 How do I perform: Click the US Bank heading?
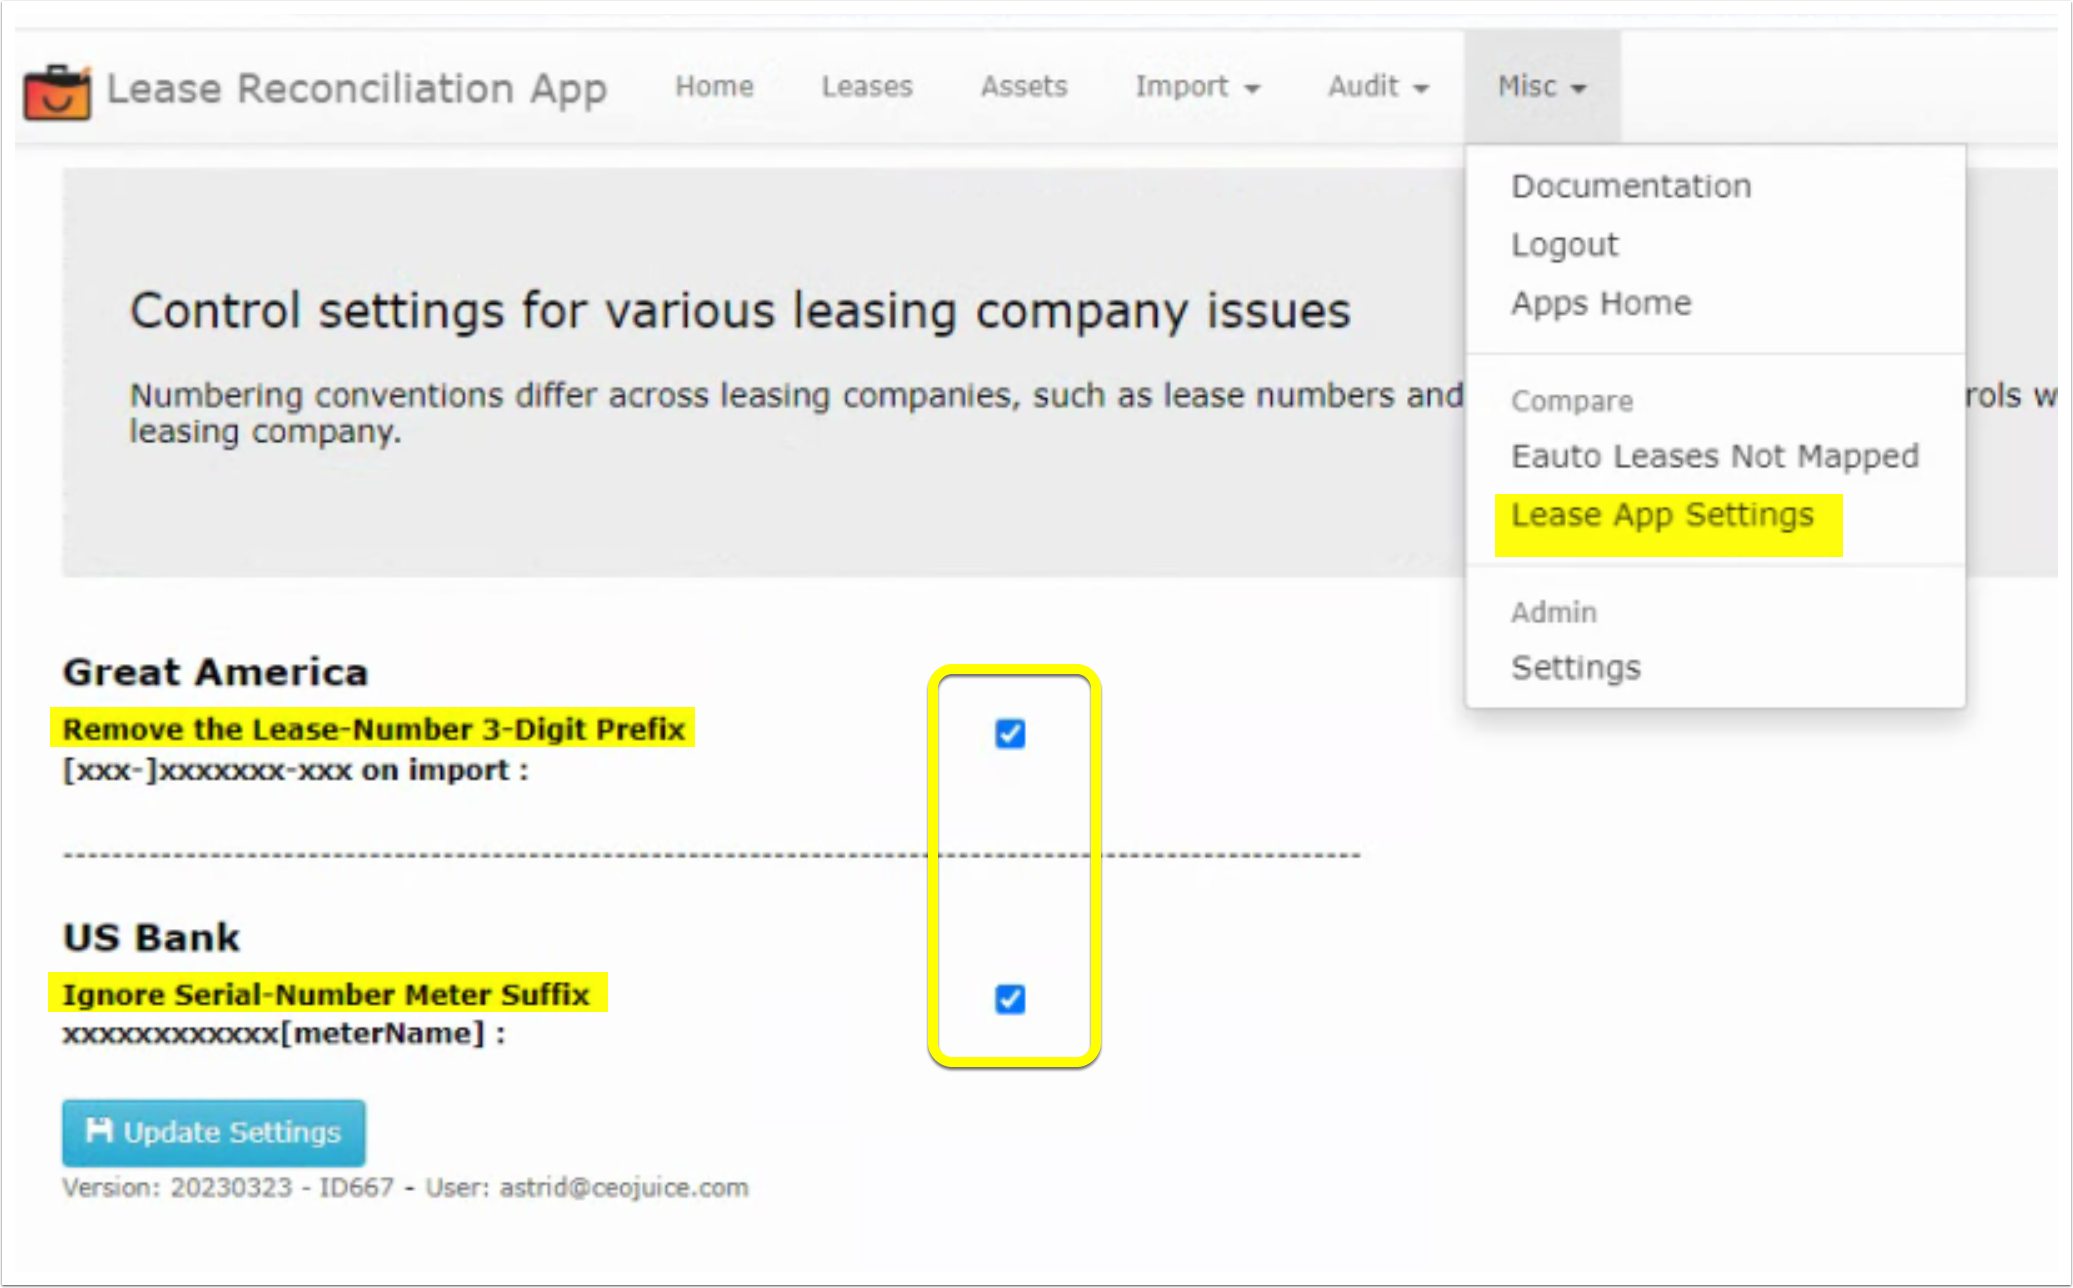[151, 937]
